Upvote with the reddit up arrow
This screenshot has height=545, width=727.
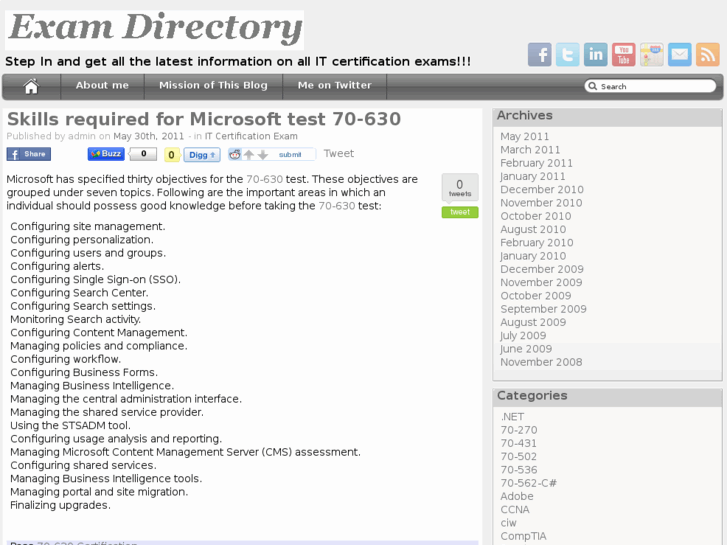[x=249, y=154]
